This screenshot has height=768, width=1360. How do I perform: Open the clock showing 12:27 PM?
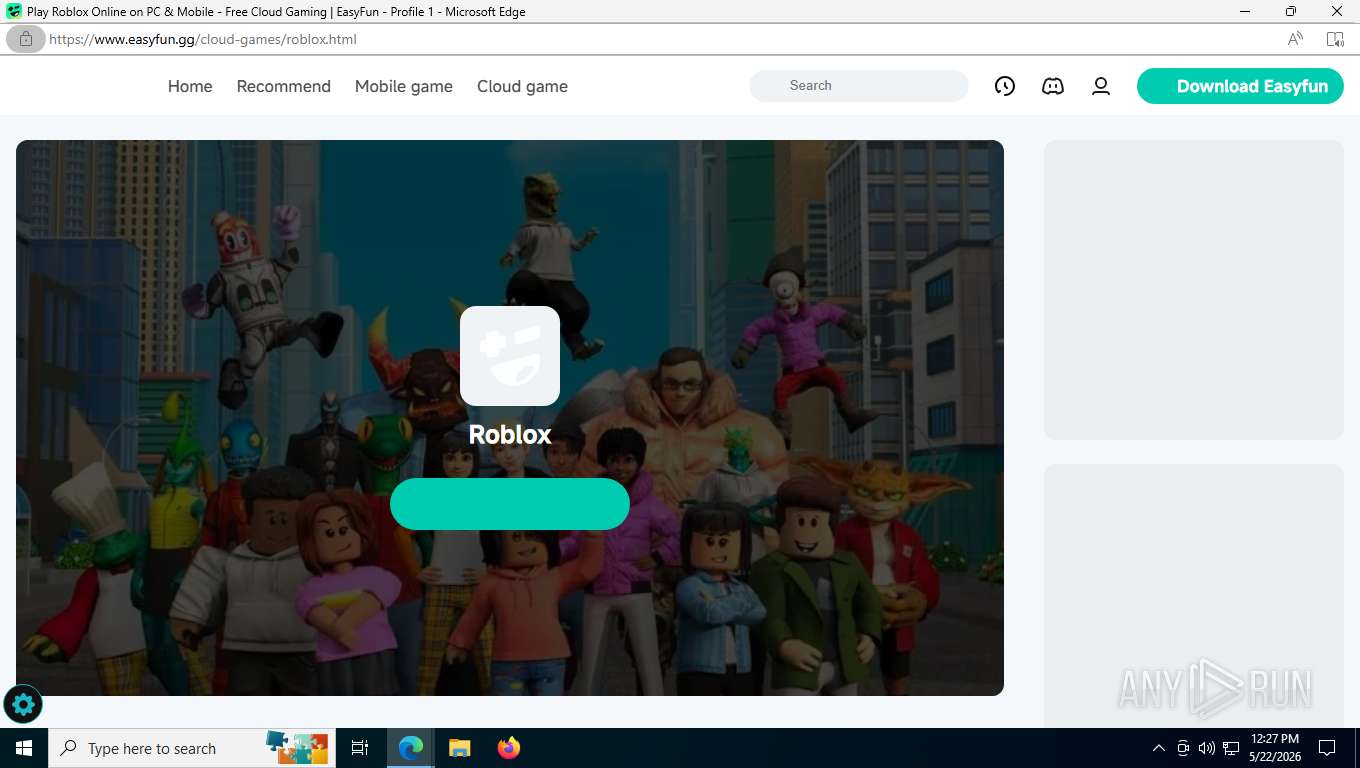[1274, 748]
